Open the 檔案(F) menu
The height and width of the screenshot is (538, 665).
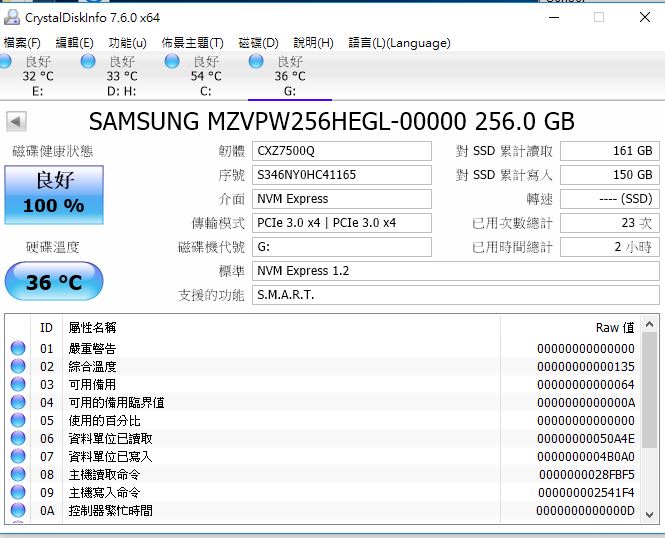[22, 43]
